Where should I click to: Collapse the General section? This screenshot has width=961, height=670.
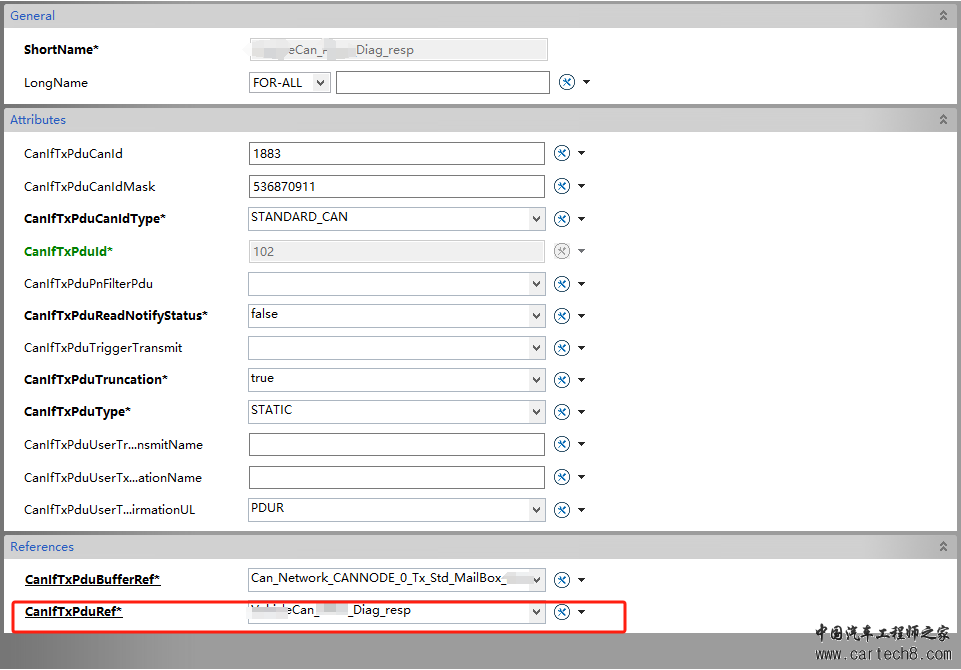943,16
